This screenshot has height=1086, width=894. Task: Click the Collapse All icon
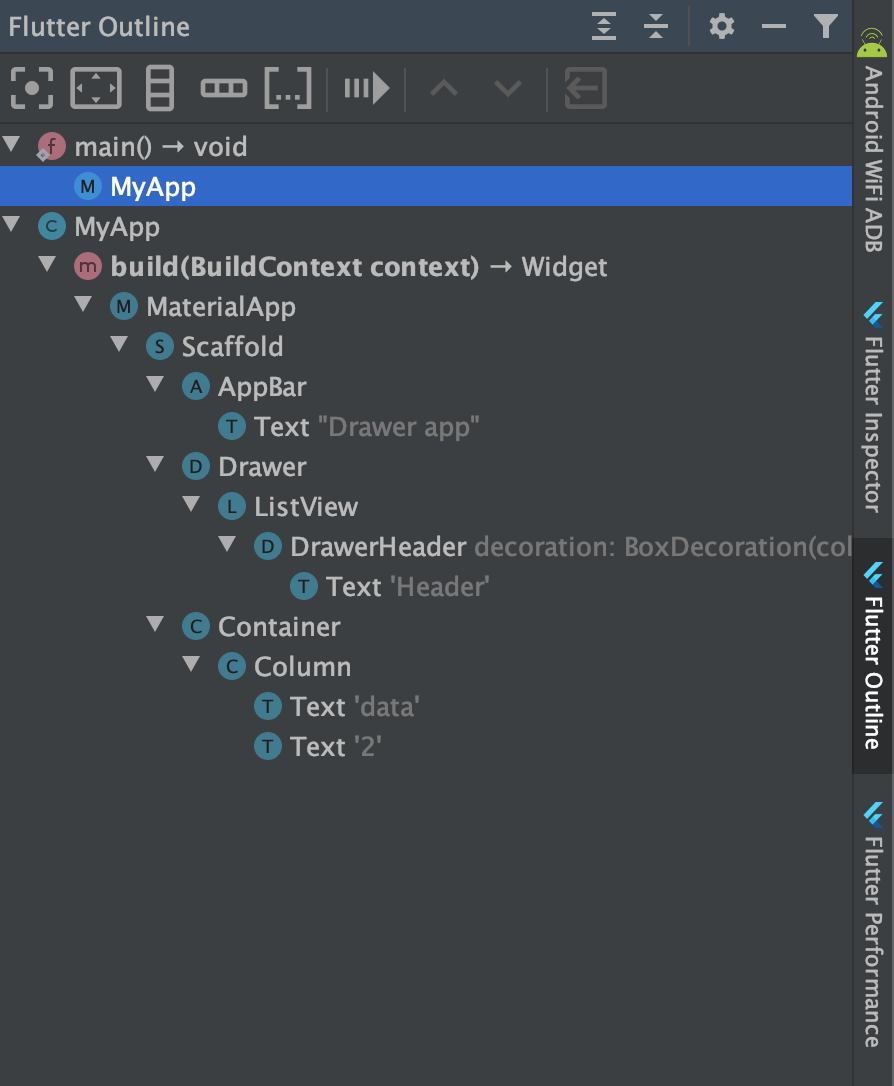click(x=656, y=26)
